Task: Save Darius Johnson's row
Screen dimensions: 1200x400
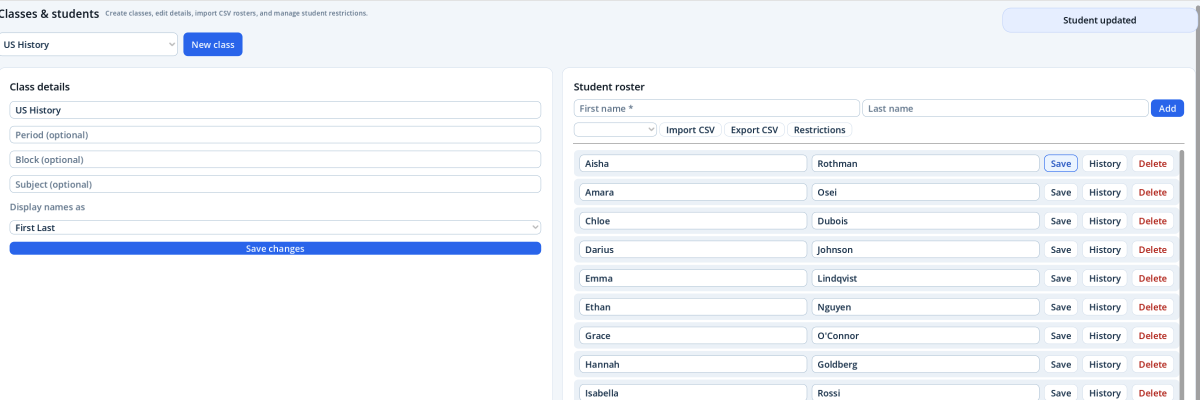Action: pyautogui.click(x=1061, y=250)
